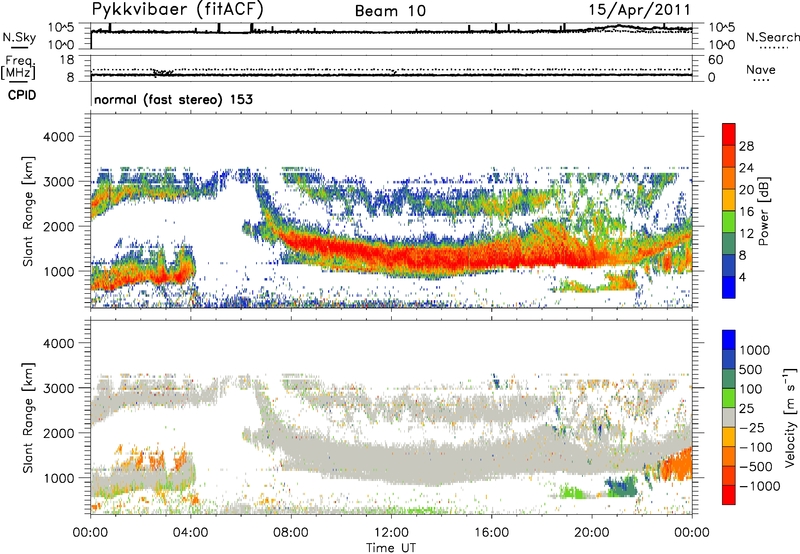
Task: Click the 'Velocity [m s-1]' color bar label
Action: tap(790, 417)
